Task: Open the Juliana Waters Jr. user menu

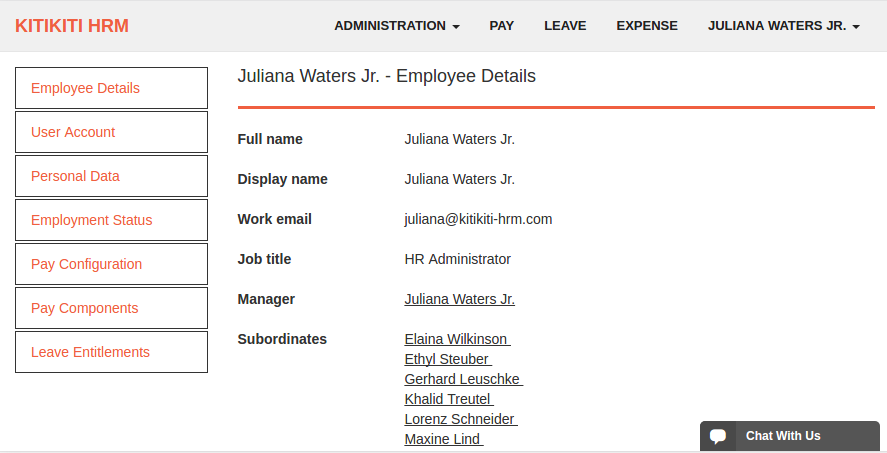Action: click(783, 26)
